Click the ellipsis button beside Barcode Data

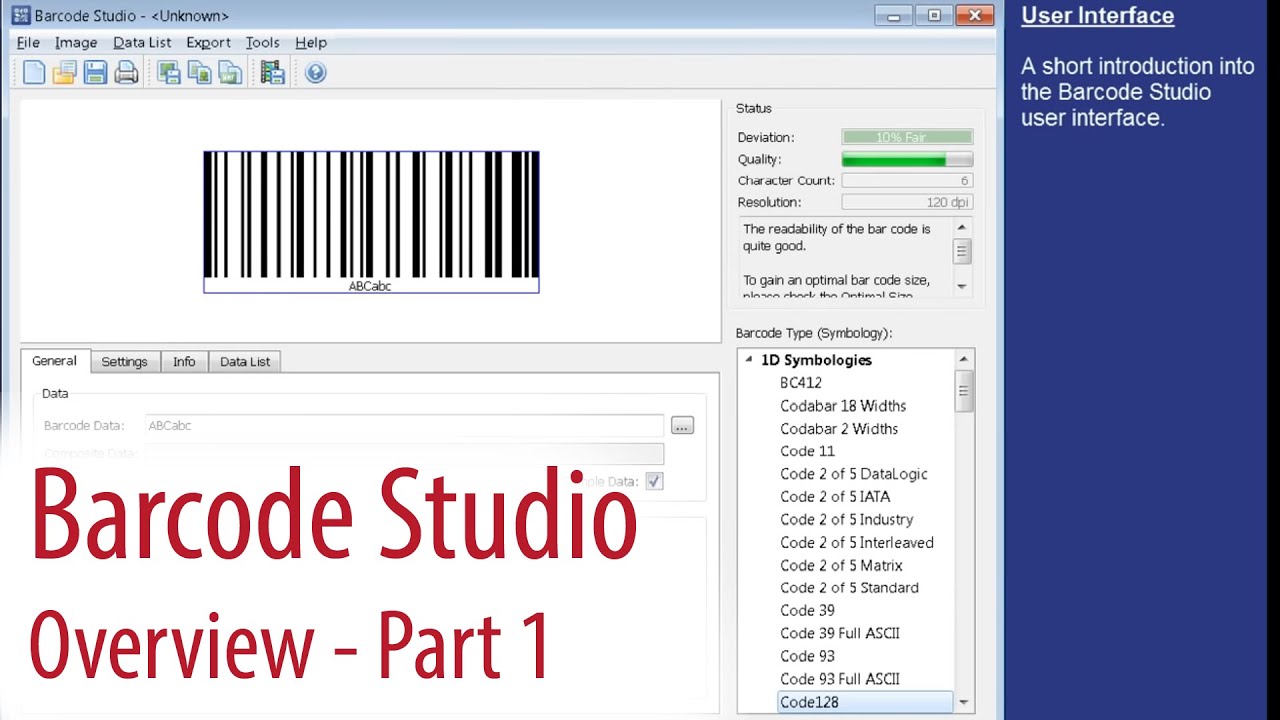pos(682,426)
